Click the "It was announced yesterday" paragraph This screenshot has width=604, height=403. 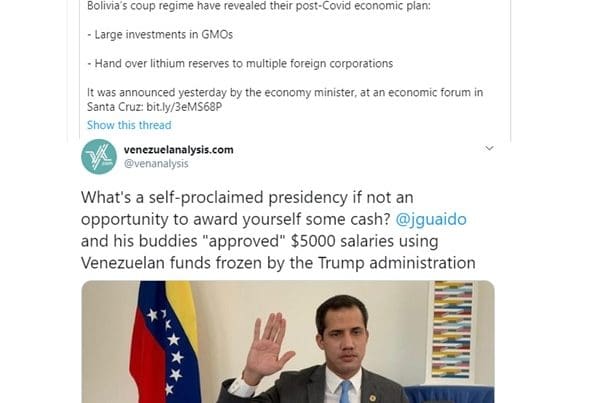[285, 99]
